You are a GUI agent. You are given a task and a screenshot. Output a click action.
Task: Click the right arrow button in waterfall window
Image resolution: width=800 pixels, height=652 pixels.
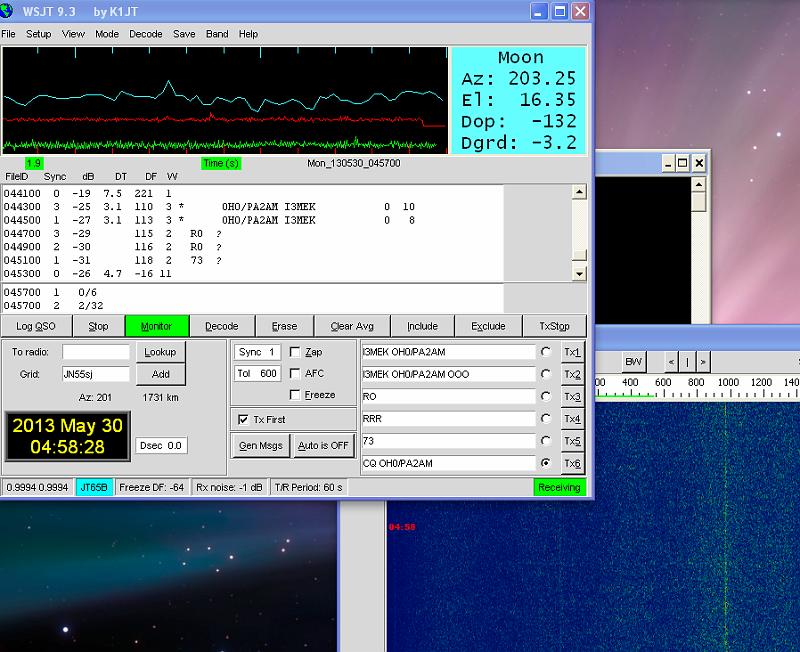click(703, 362)
